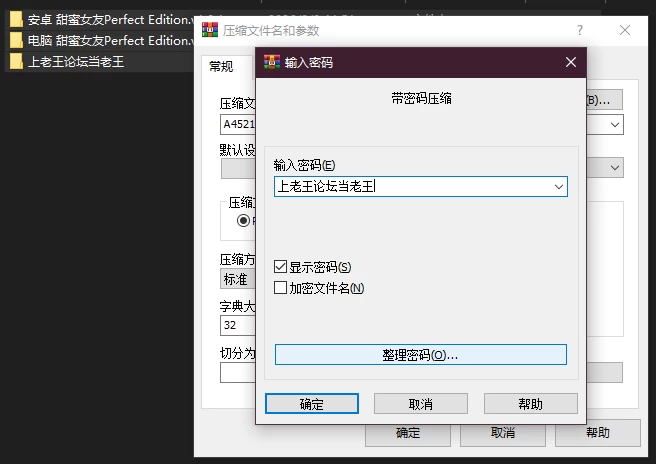Select the radio button under 压缩 format group
The image size is (656, 464).
coord(243,220)
